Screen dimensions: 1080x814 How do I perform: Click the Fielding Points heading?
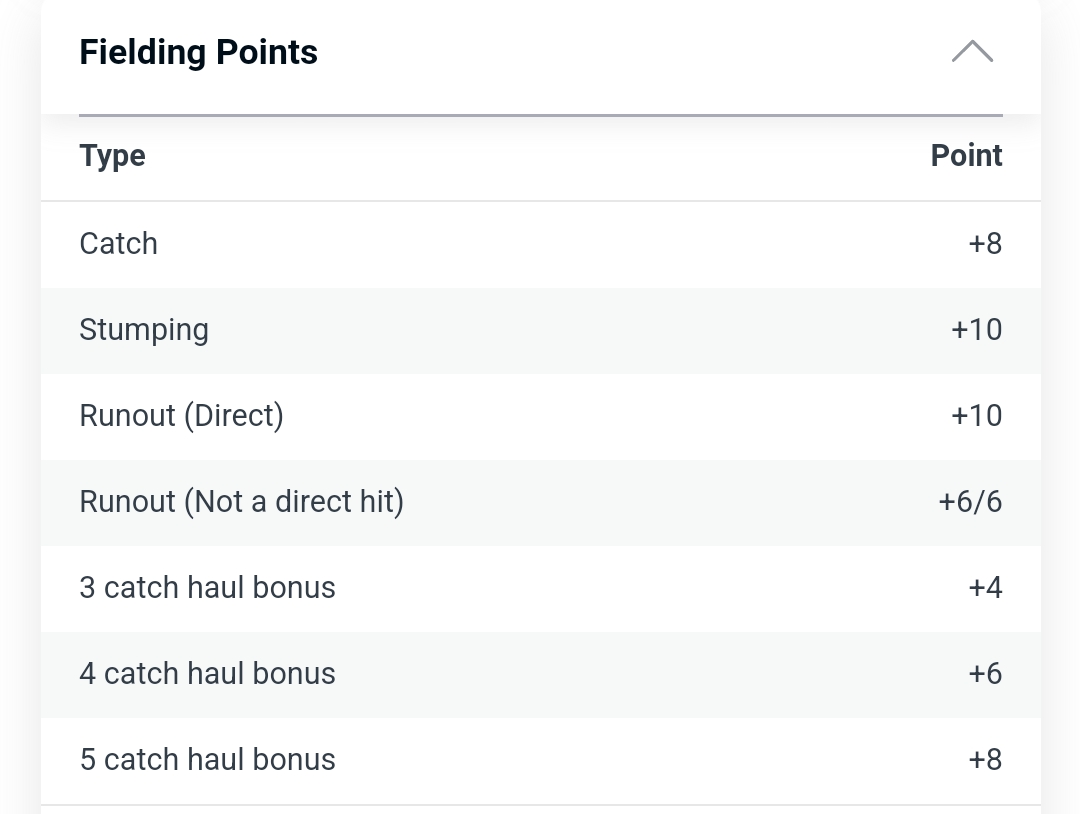[198, 52]
